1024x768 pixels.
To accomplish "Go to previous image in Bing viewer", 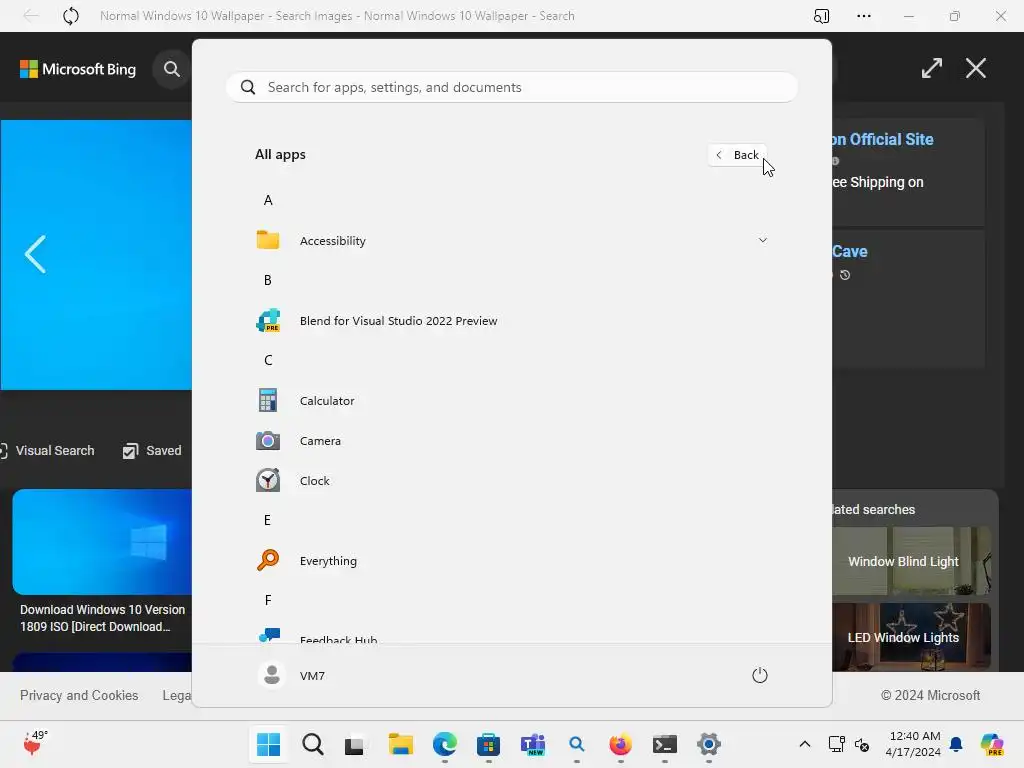I will tap(35, 254).
